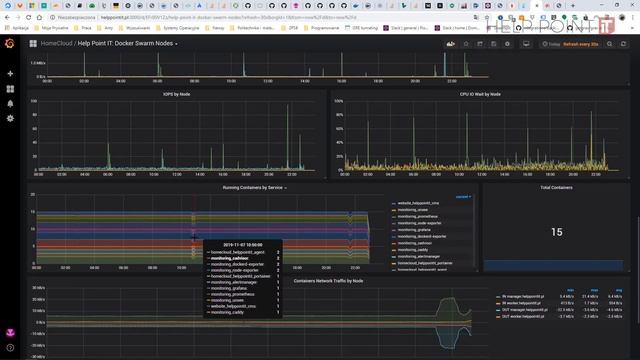Click the IN manager.helppointit.pl legend color swatch

498,297
